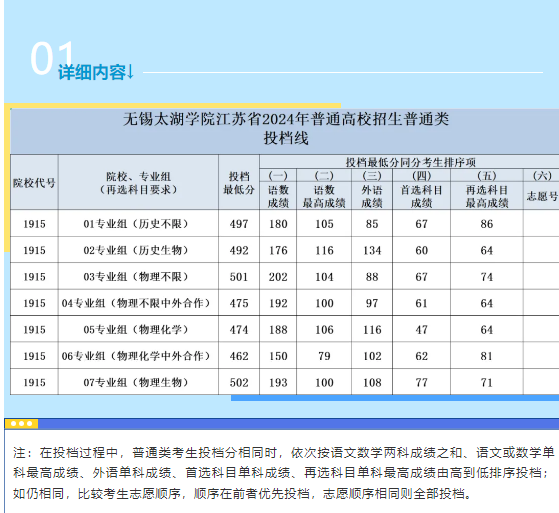Select the row 02专业组（历史生物）
This screenshot has width=559, height=513.
pos(284,250)
